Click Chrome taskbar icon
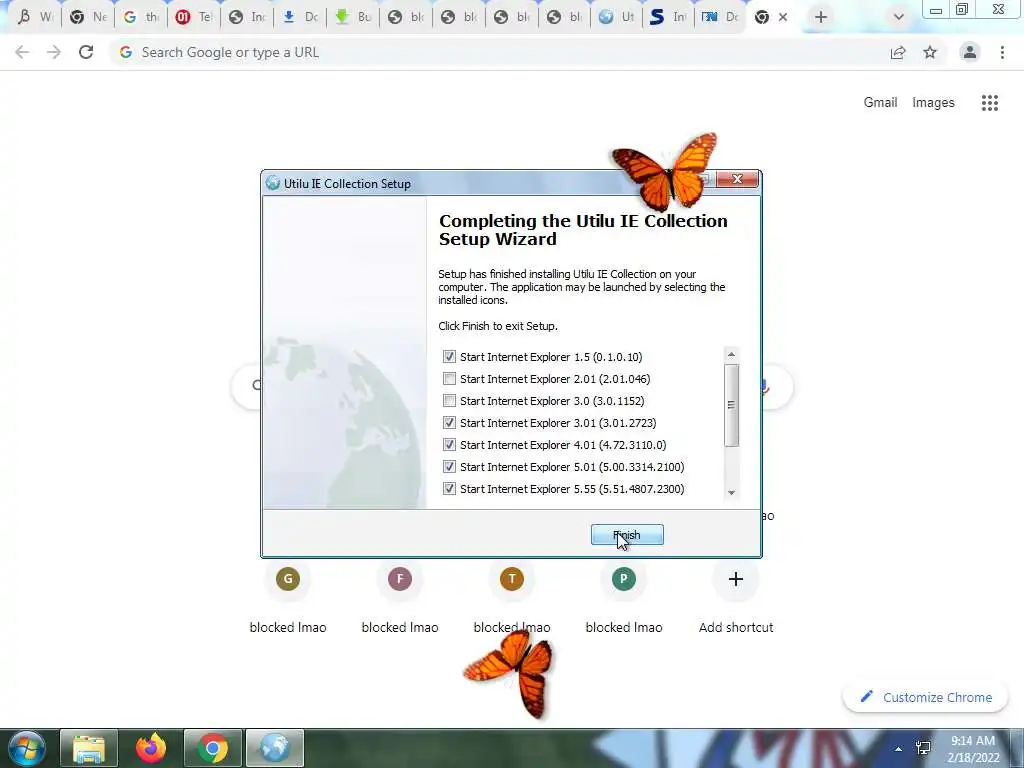This screenshot has height=768, width=1024. pyautogui.click(x=213, y=748)
